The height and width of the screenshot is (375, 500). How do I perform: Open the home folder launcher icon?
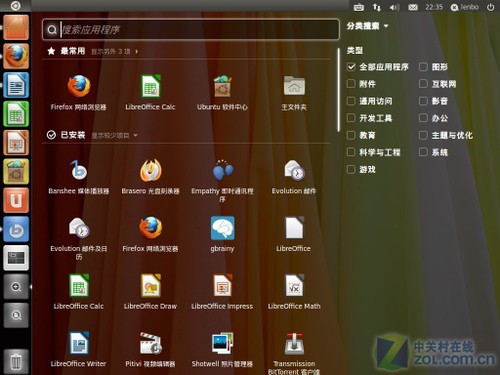(x=16, y=27)
